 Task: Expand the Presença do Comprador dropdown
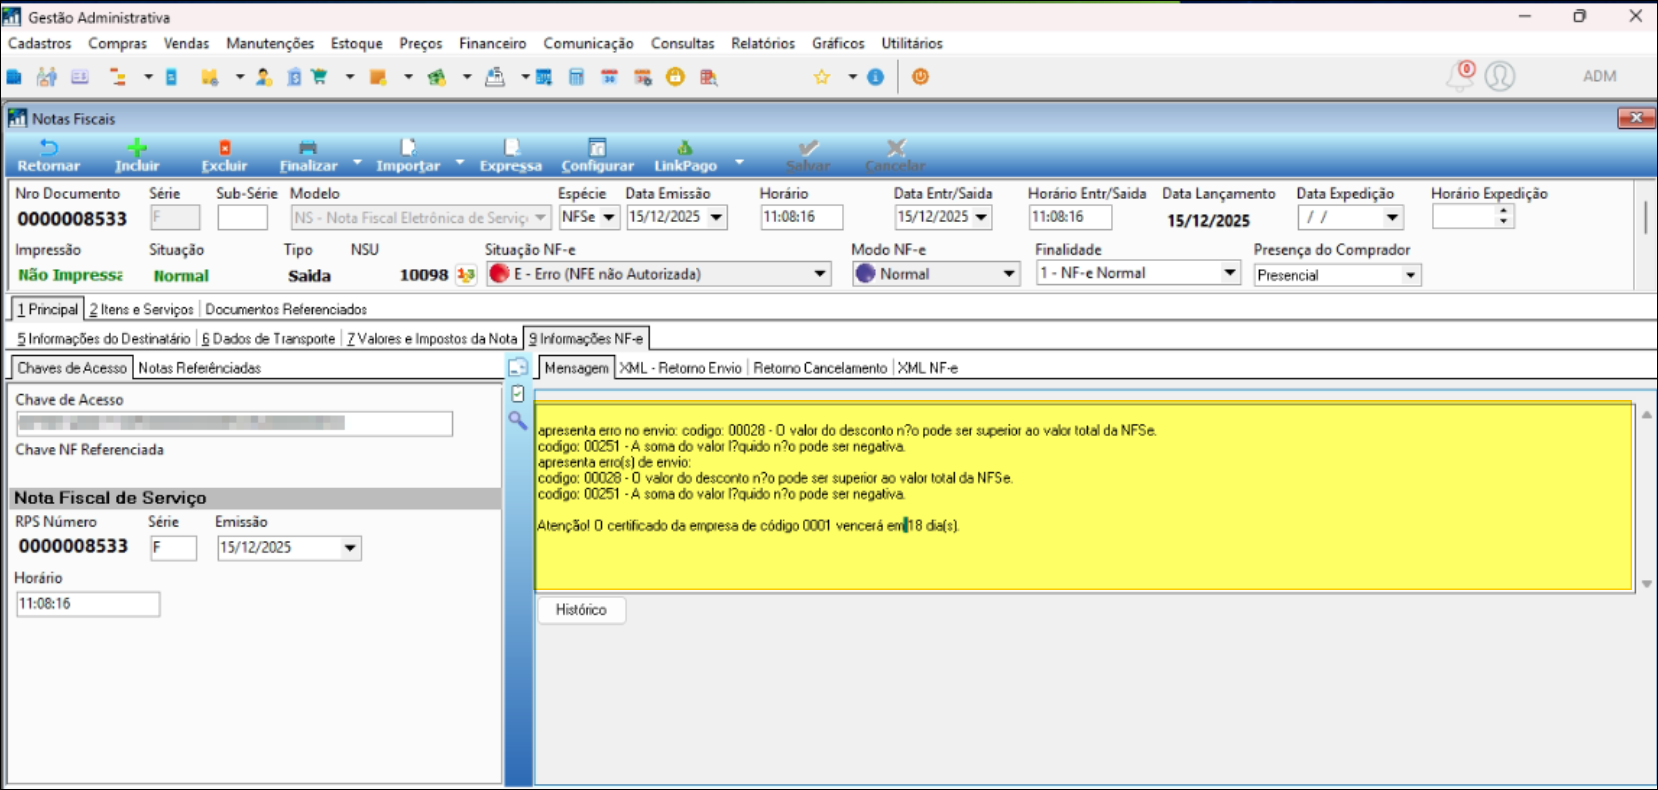(1410, 275)
